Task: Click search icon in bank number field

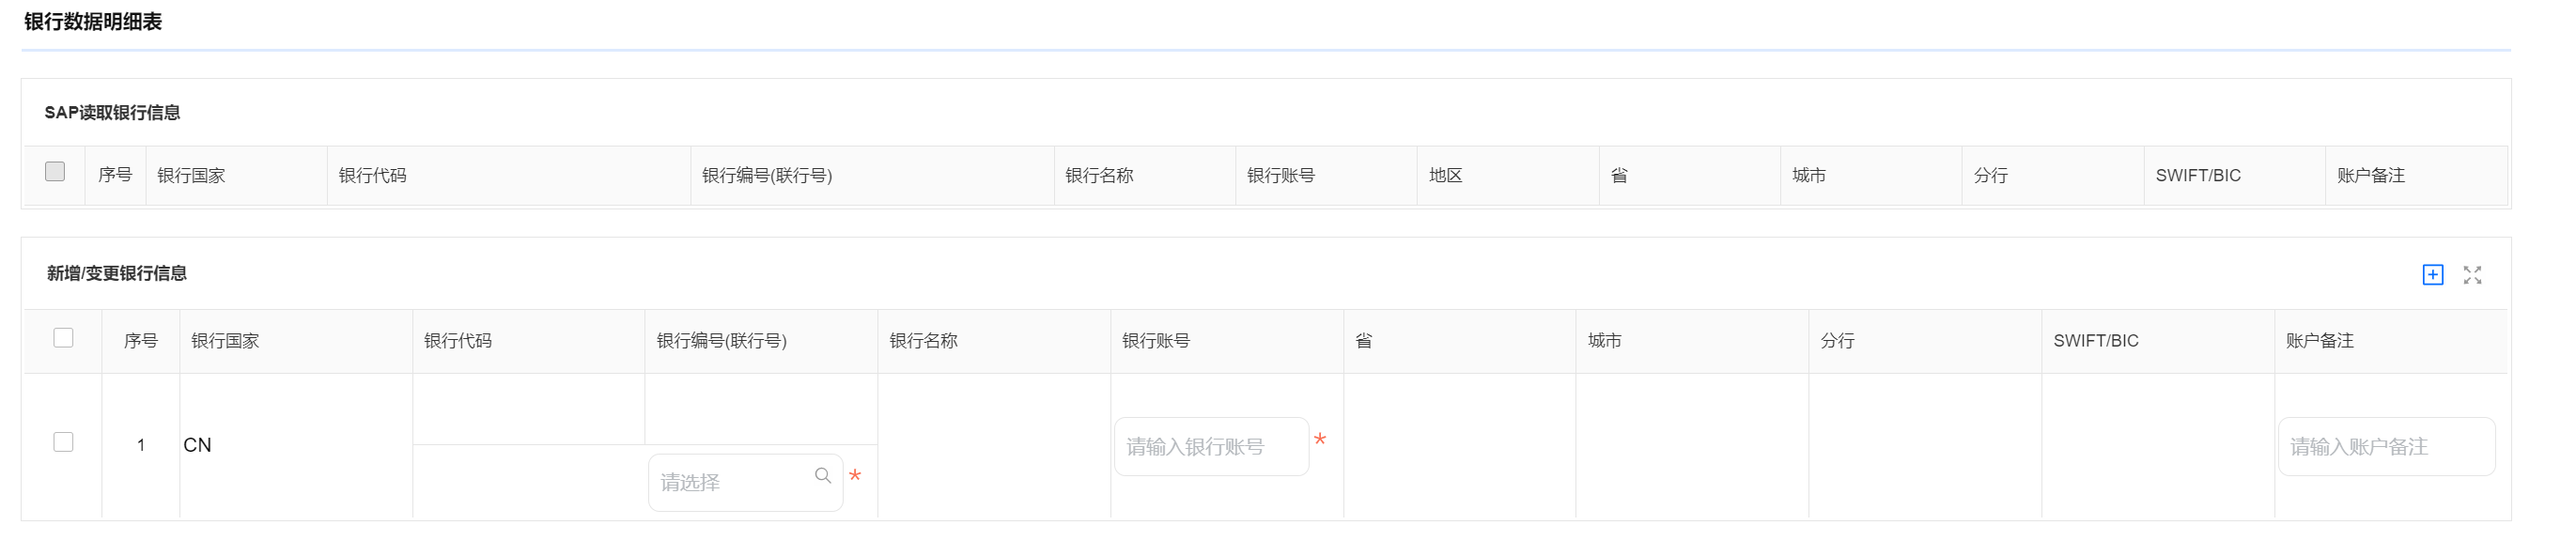Action: (x=822, y=476)
